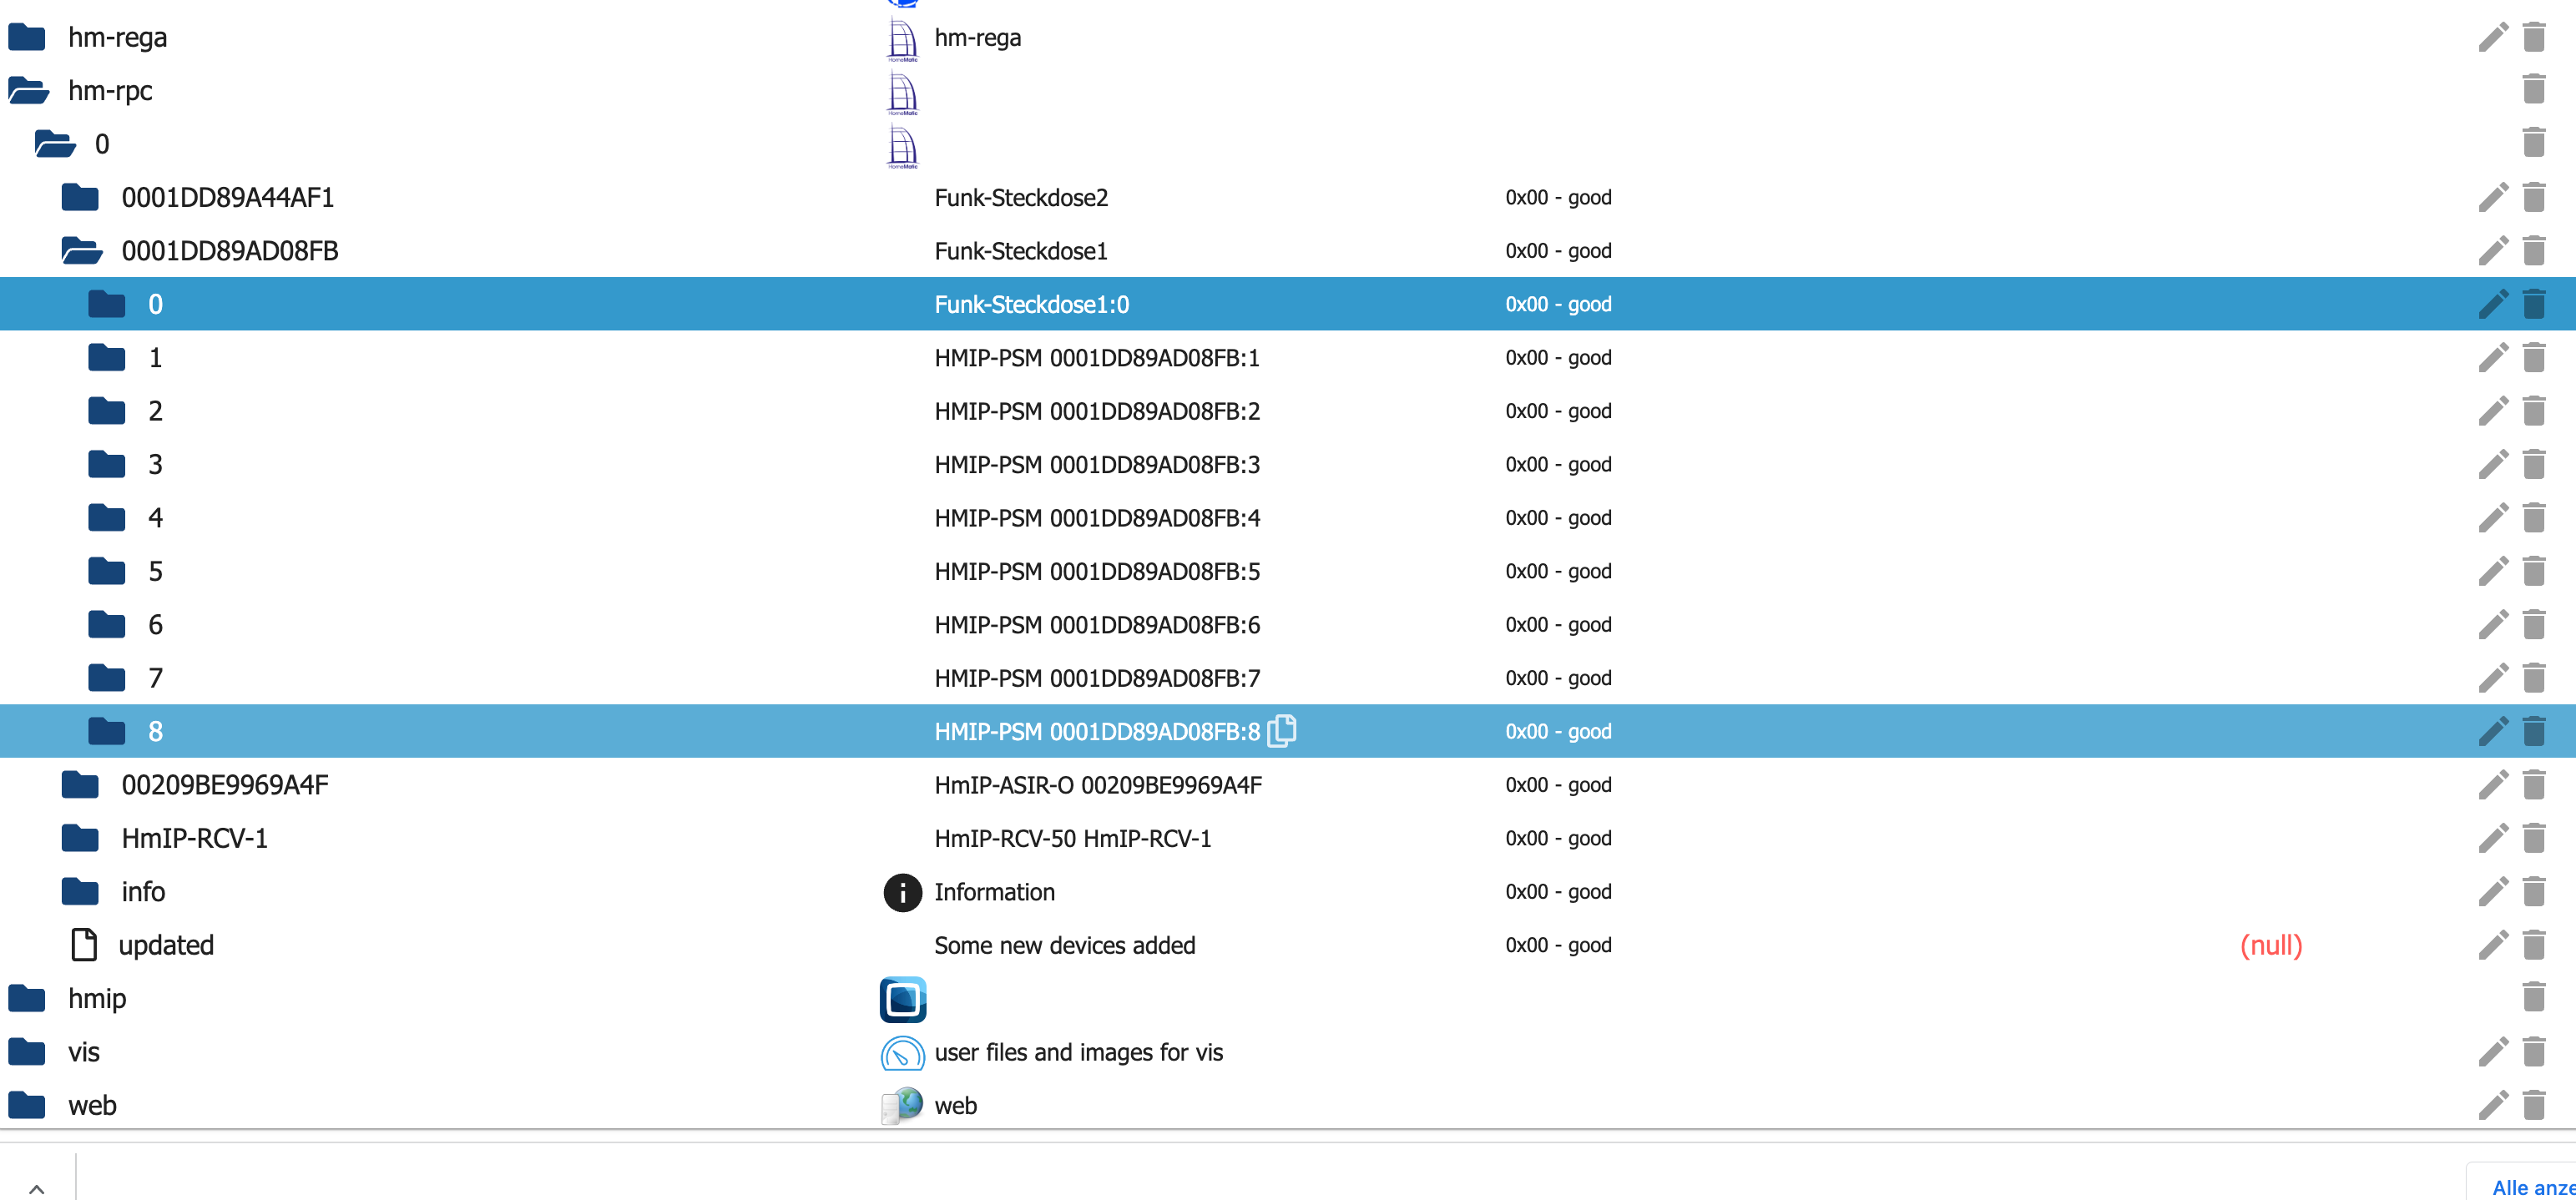
Task: Edit HmIP-RCV-50 HmIP-RCV-1 with pencil
Action: click(x=2493, y=838)
